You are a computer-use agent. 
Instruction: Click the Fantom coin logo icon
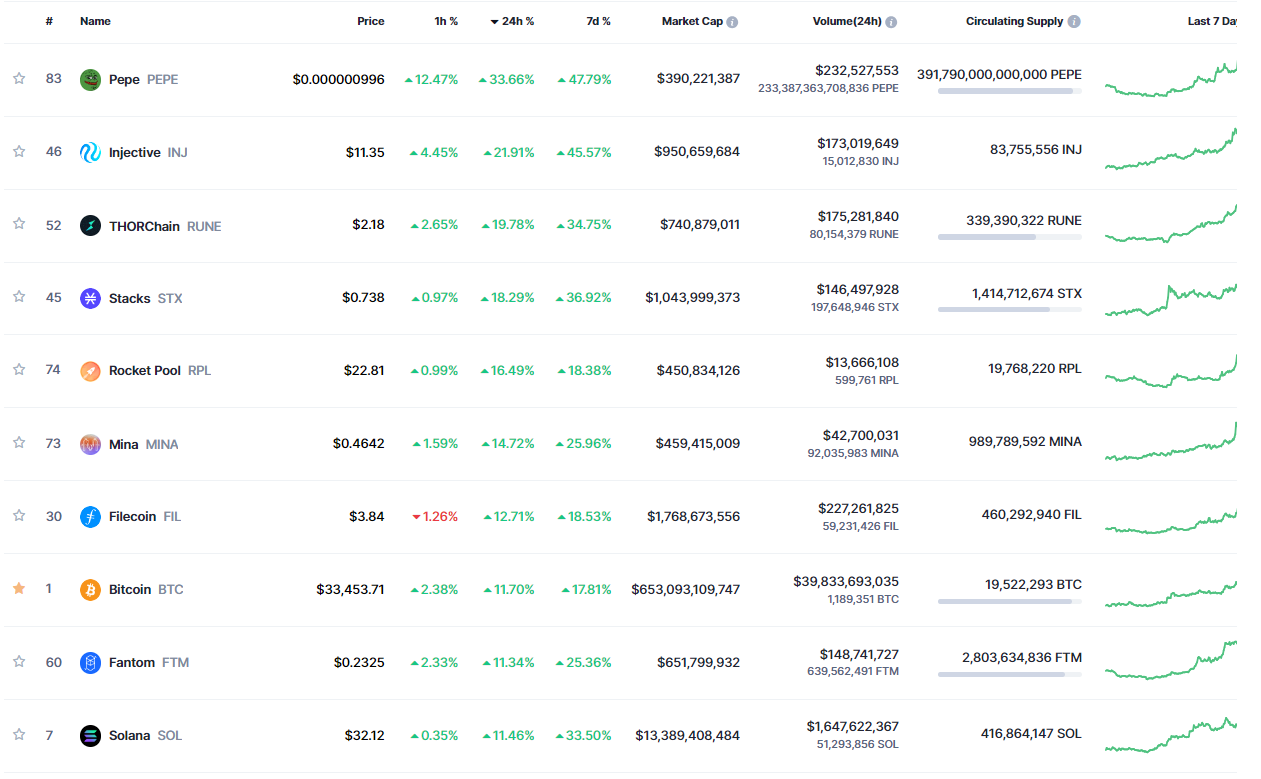tap(90, 662)
